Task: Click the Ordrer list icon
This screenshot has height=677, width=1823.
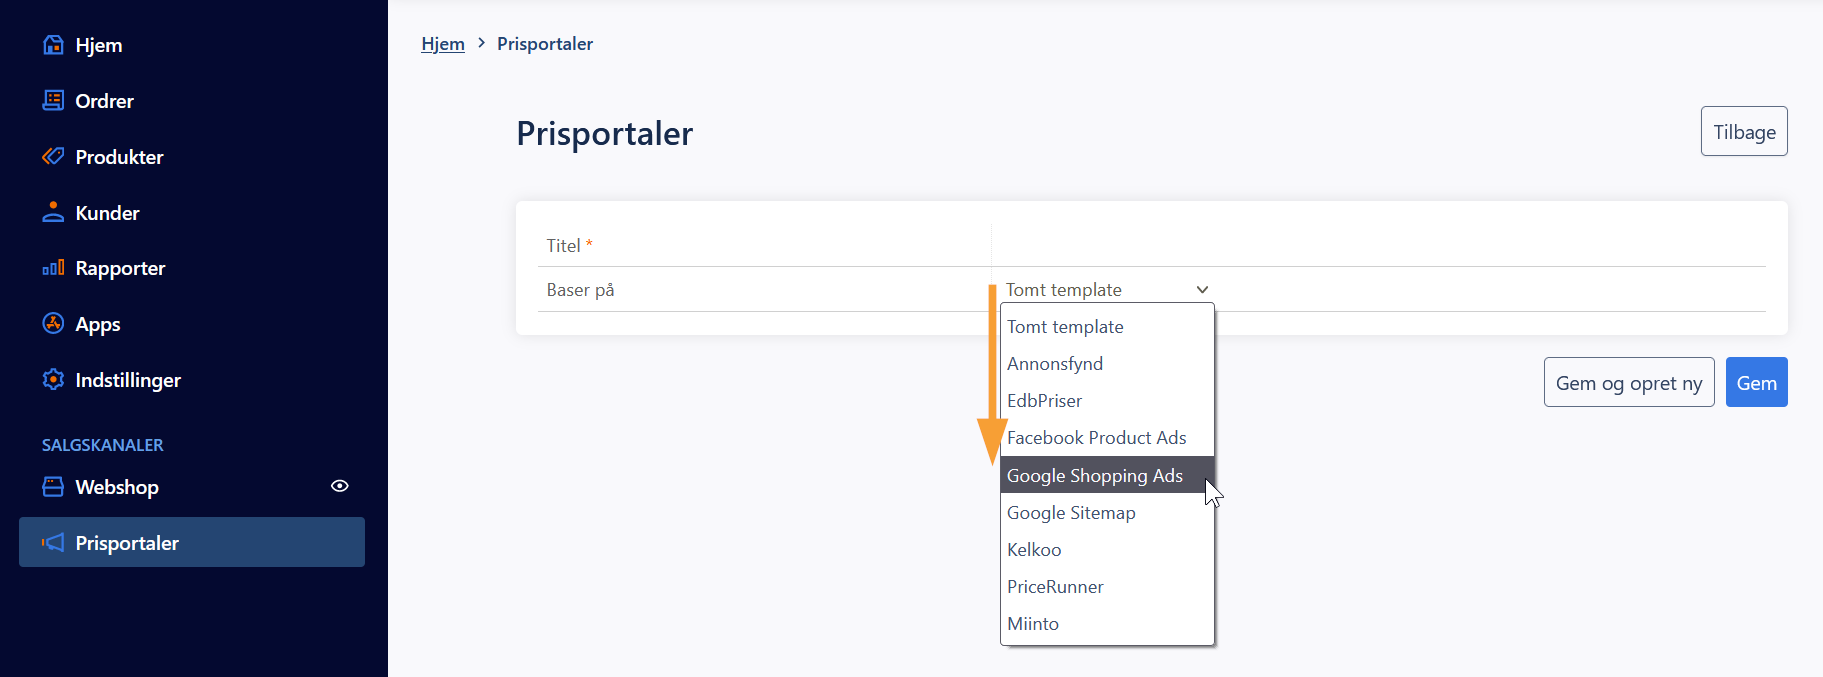Action: [53, 100]
